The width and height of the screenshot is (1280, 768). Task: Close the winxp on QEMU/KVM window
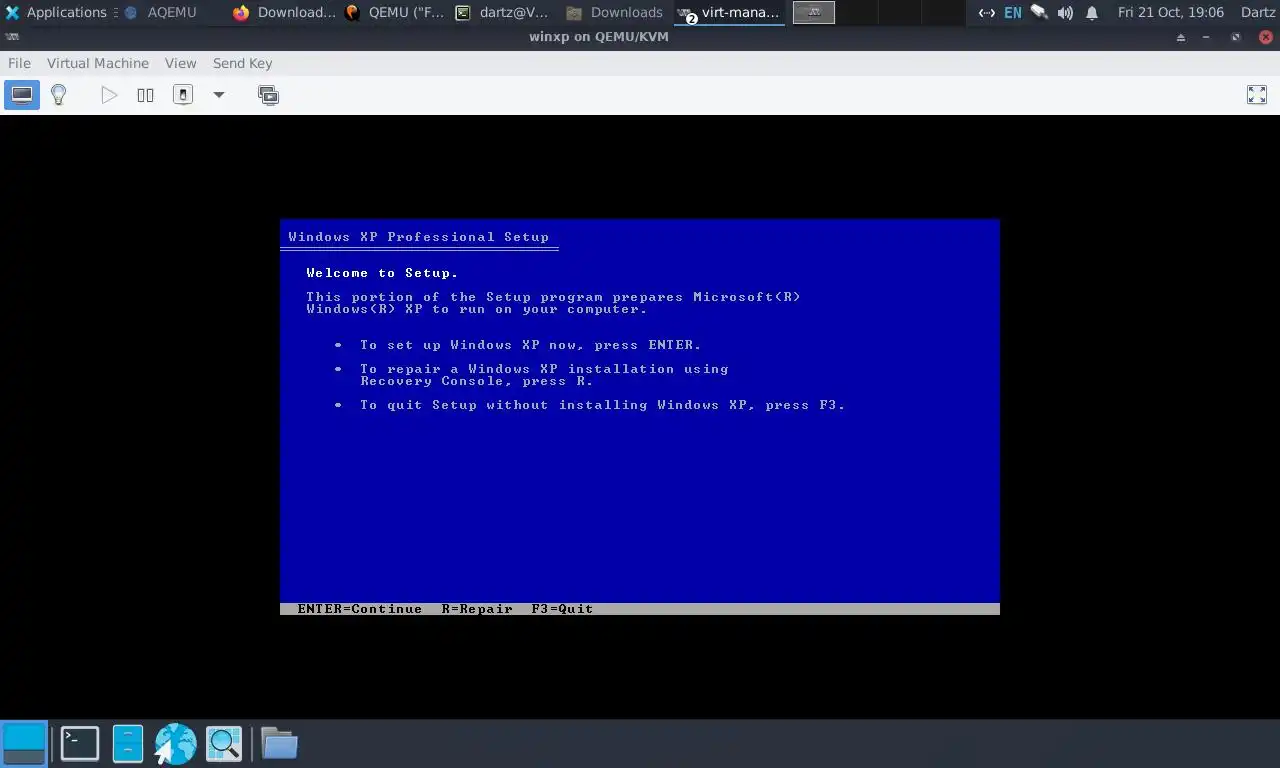click(1265, 37)
